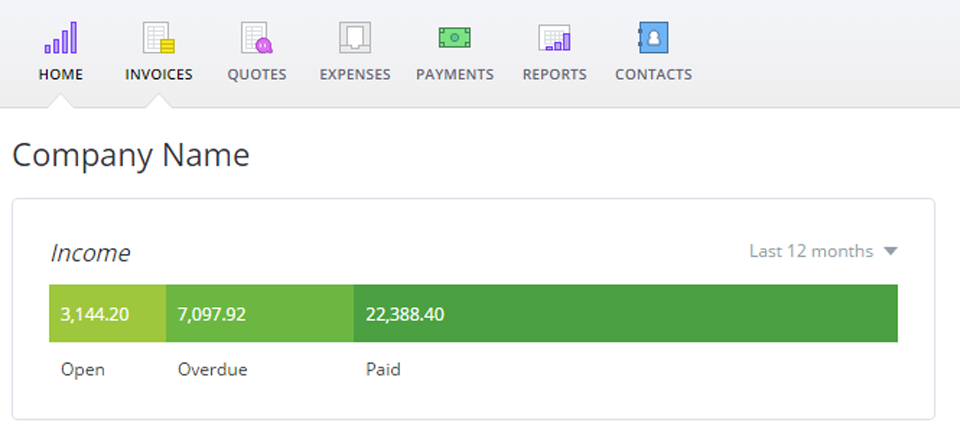Go to the HOME tab label
Screen dimensions: 960x439
pyautogui.click(x=61, y=75)
